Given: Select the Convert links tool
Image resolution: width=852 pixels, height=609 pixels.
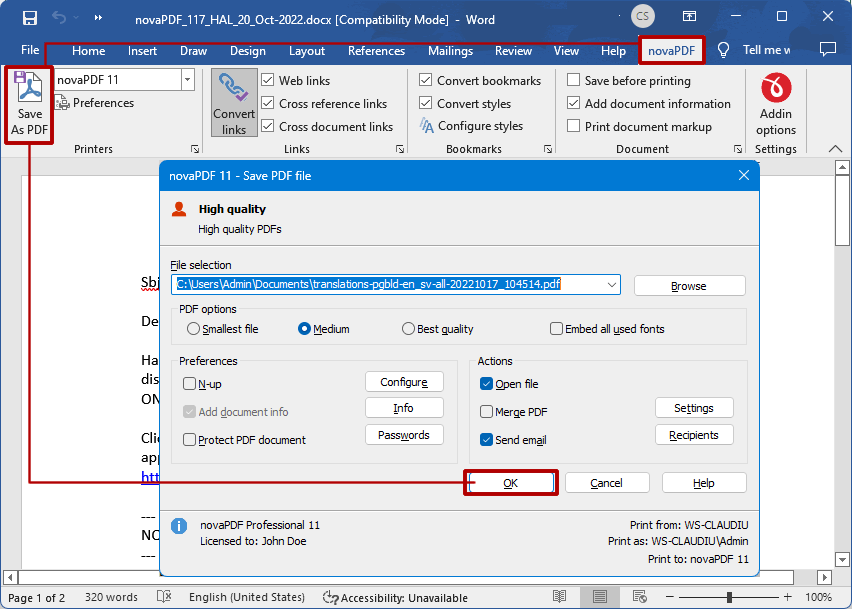Looking at the screenshot, I should tap(234, 102).
